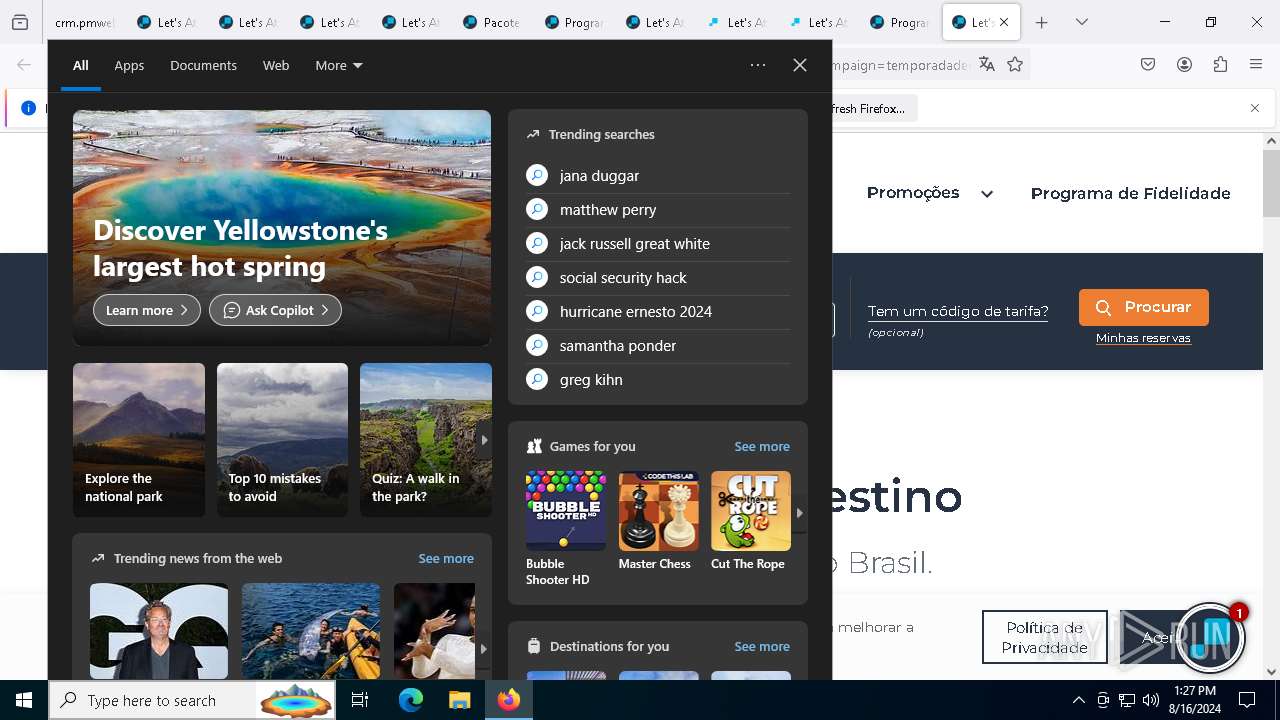Open a new Firefox tab
The image size is (1280, 720).
pos(1041,22)
